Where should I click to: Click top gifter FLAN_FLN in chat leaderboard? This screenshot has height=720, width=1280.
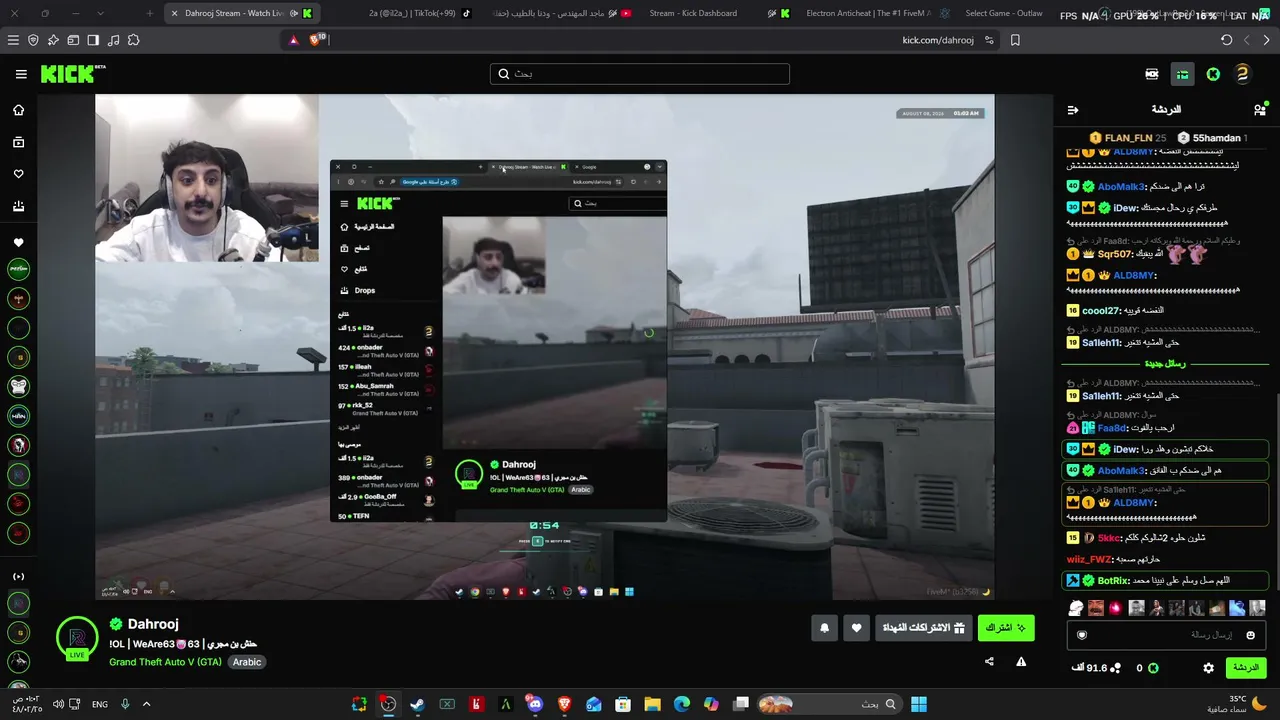1128,138
